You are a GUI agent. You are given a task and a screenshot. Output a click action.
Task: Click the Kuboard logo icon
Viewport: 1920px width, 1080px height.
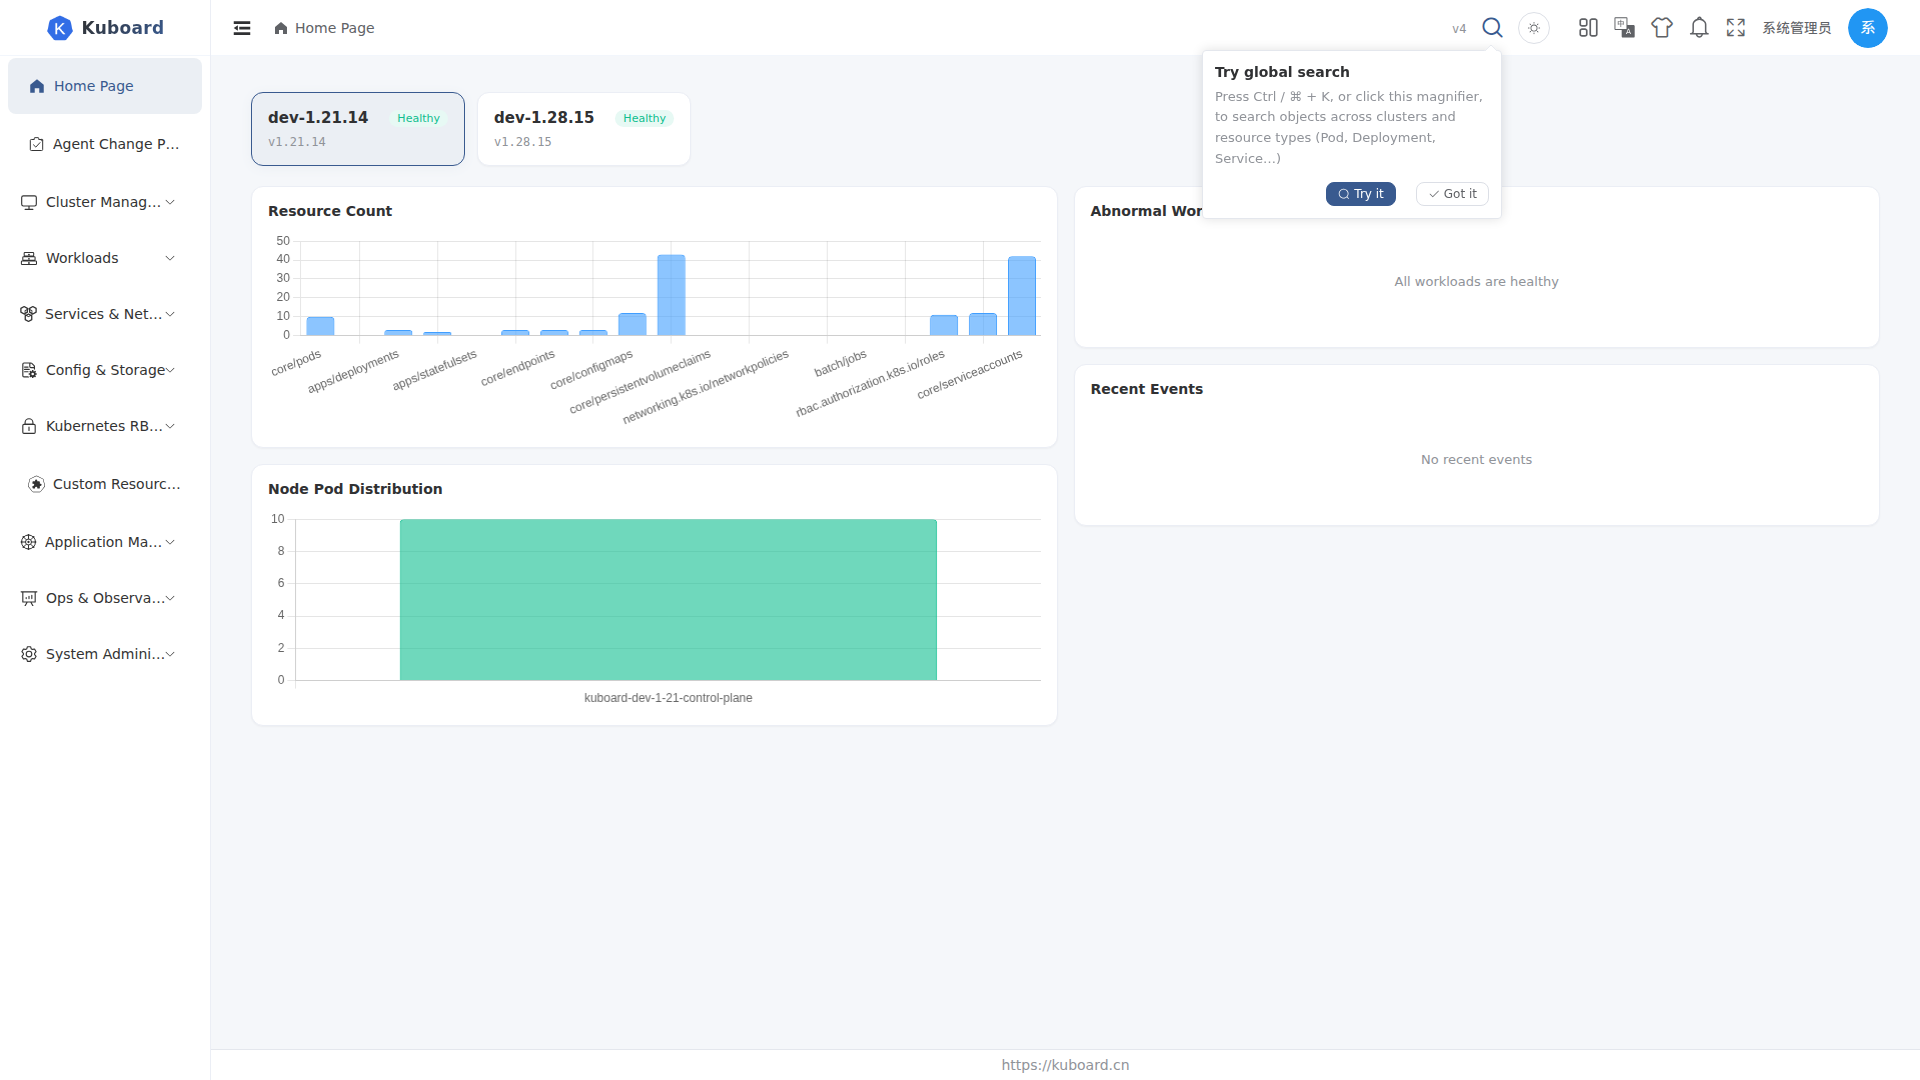pos(60,28)
